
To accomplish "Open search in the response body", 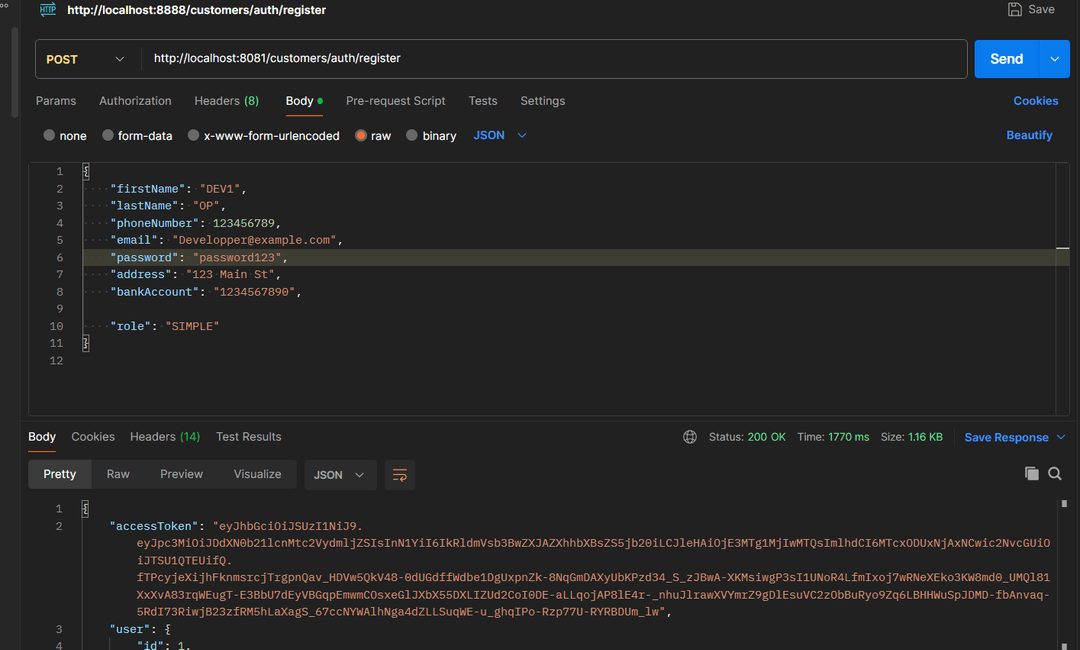I will point(1055,474).
